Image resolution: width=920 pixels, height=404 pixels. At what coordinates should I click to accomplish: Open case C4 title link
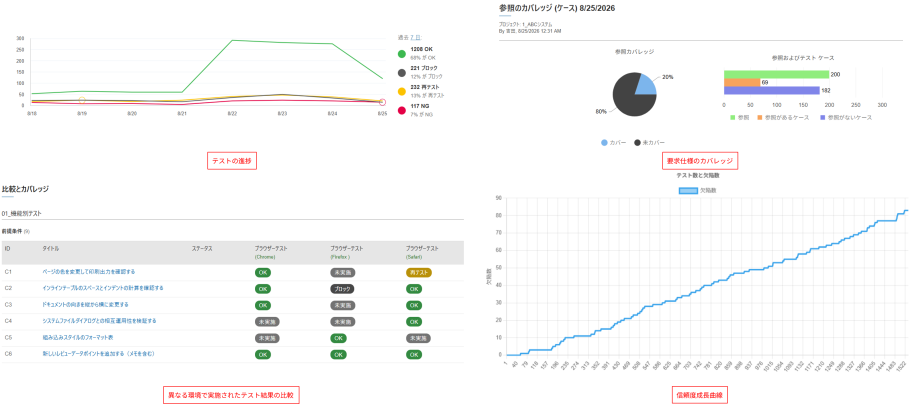tap(99, 321)
